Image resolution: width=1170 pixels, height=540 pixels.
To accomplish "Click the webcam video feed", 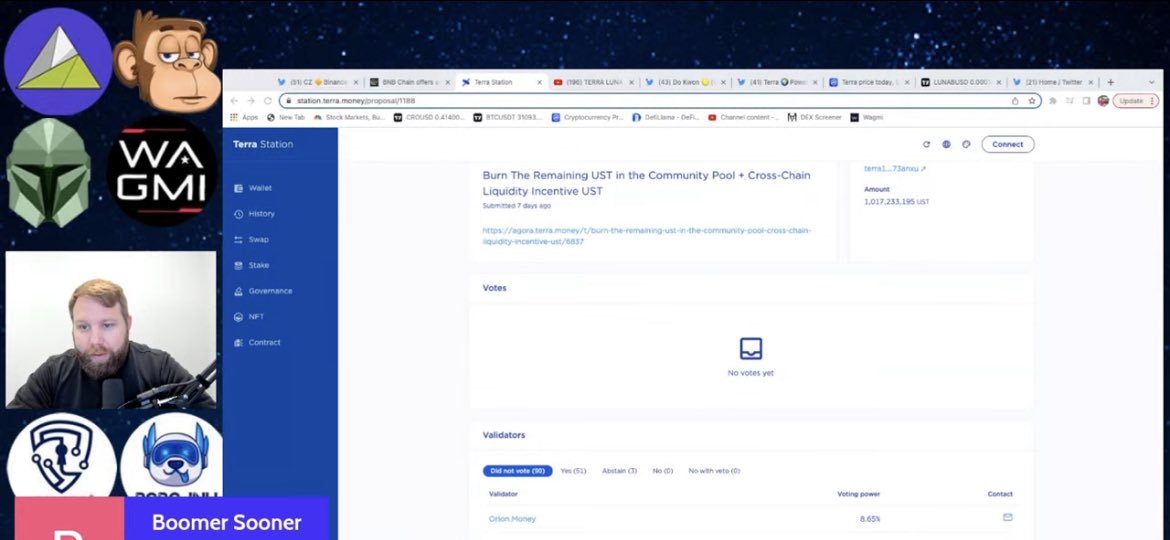I will point(110,330).
